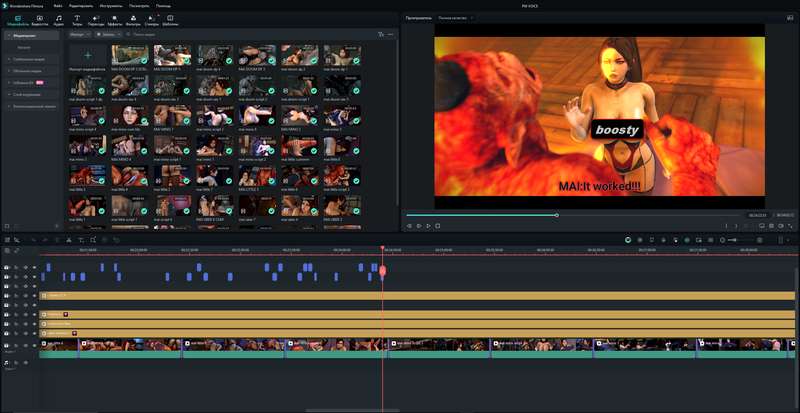Viewport: 800px width, 413px height.
Task: Expand the Запись record dropdown
Action: [109, 34]
